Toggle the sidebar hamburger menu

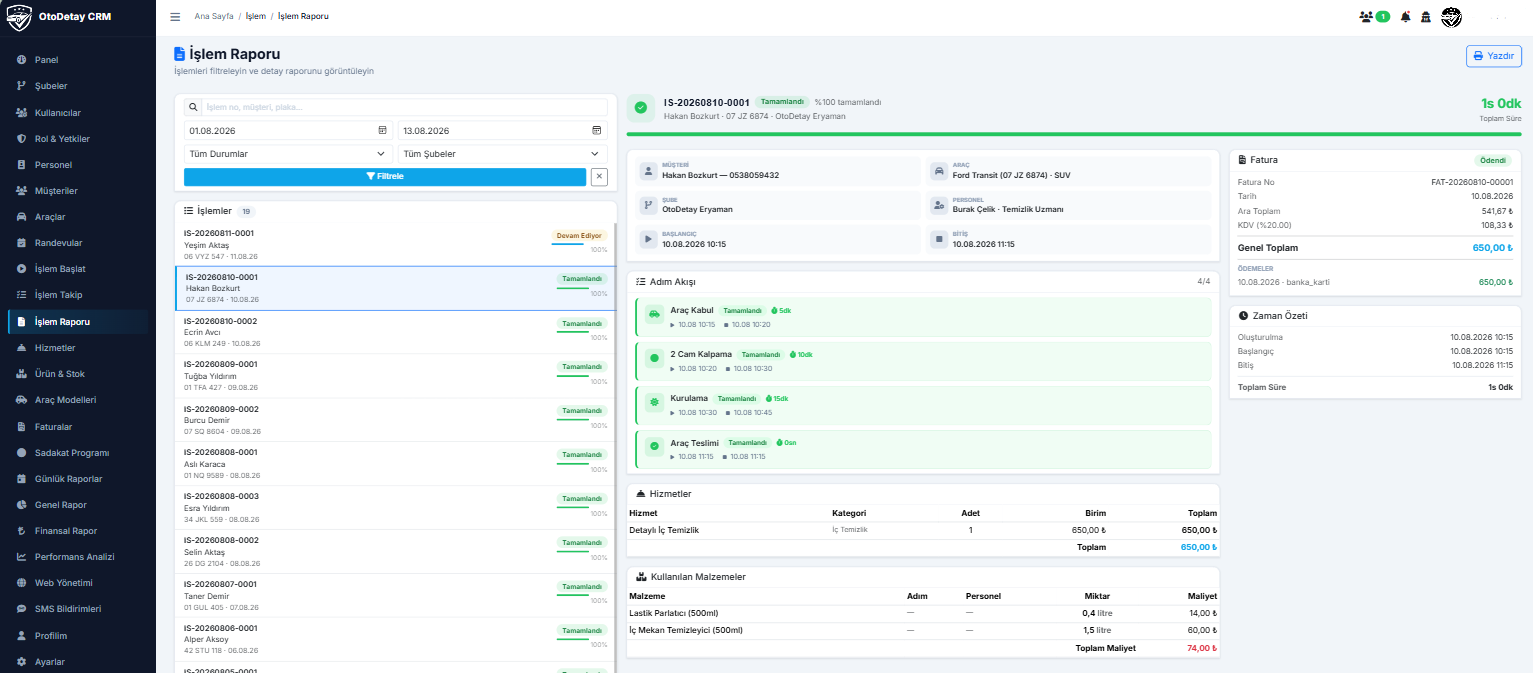[x=175, y=17]
